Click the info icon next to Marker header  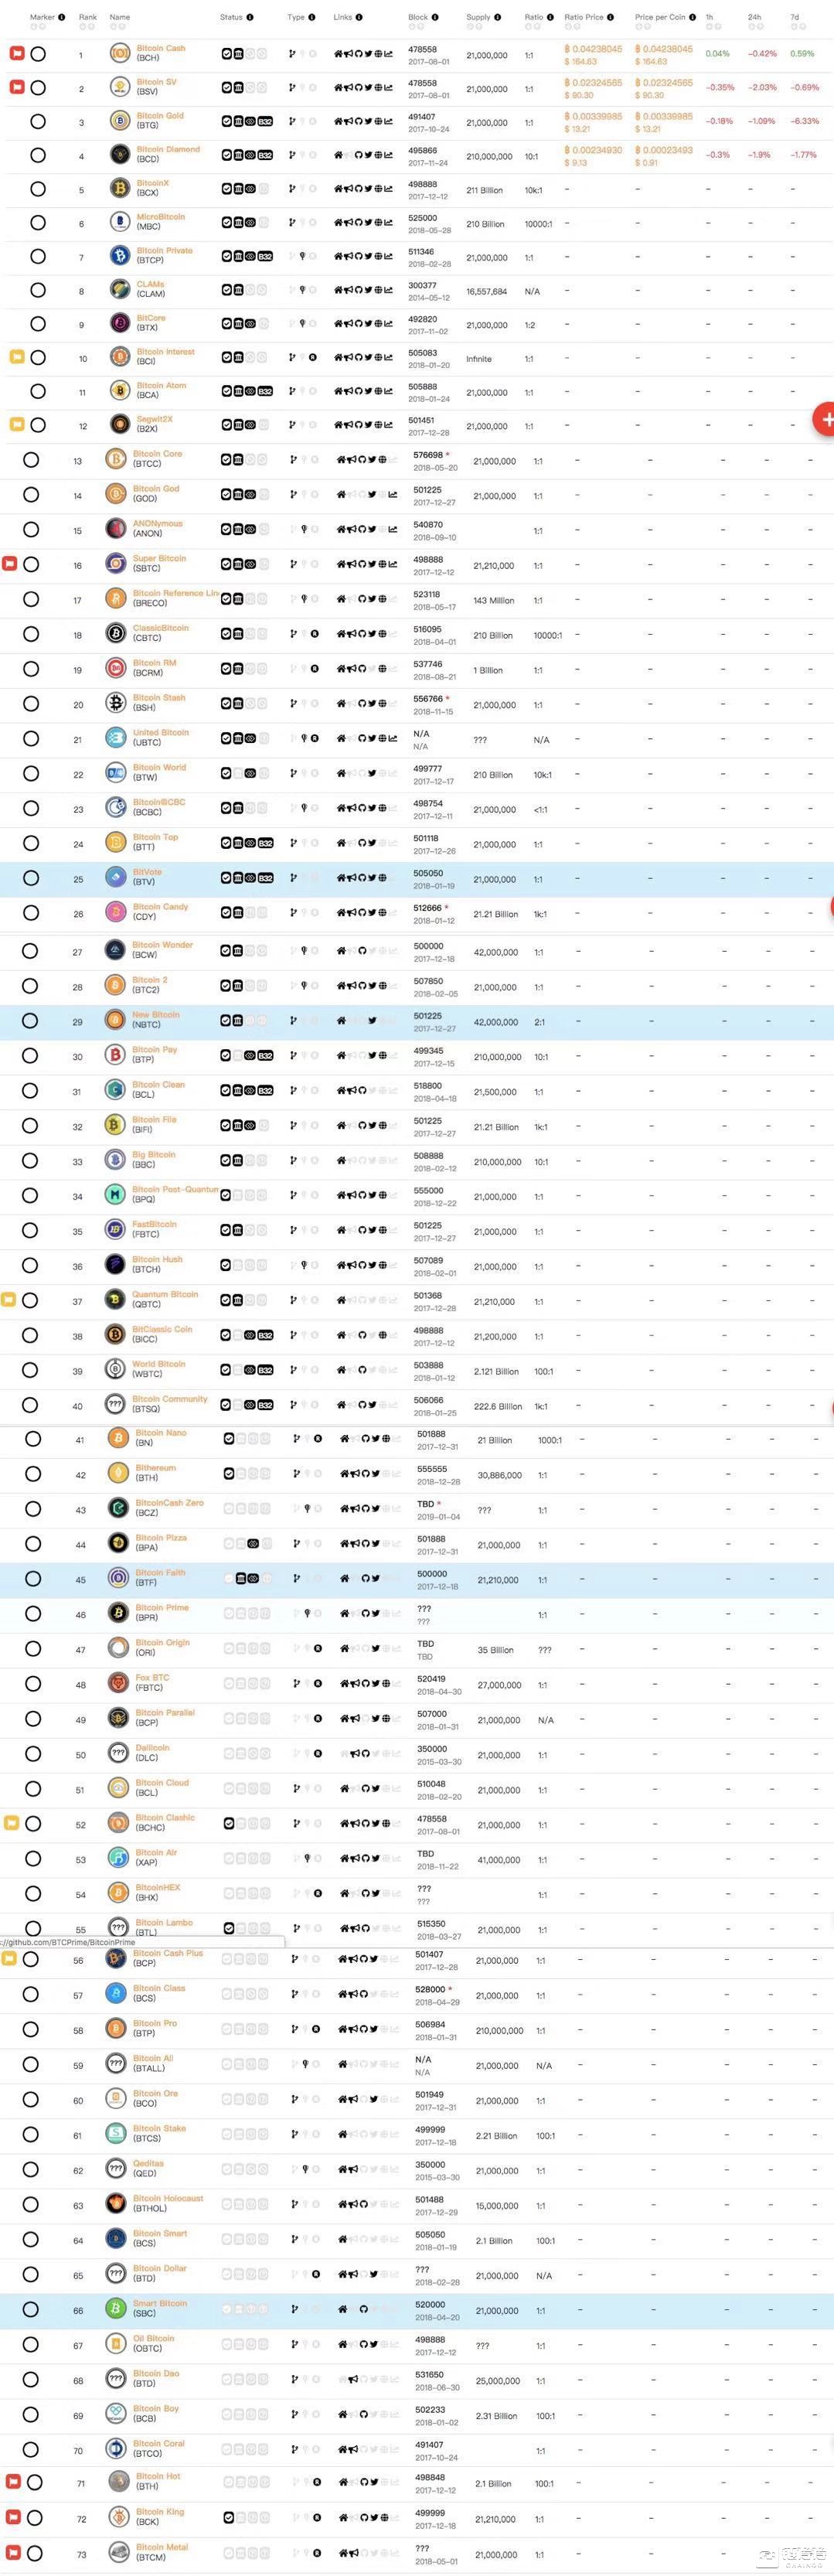click(x=61, y=17)
